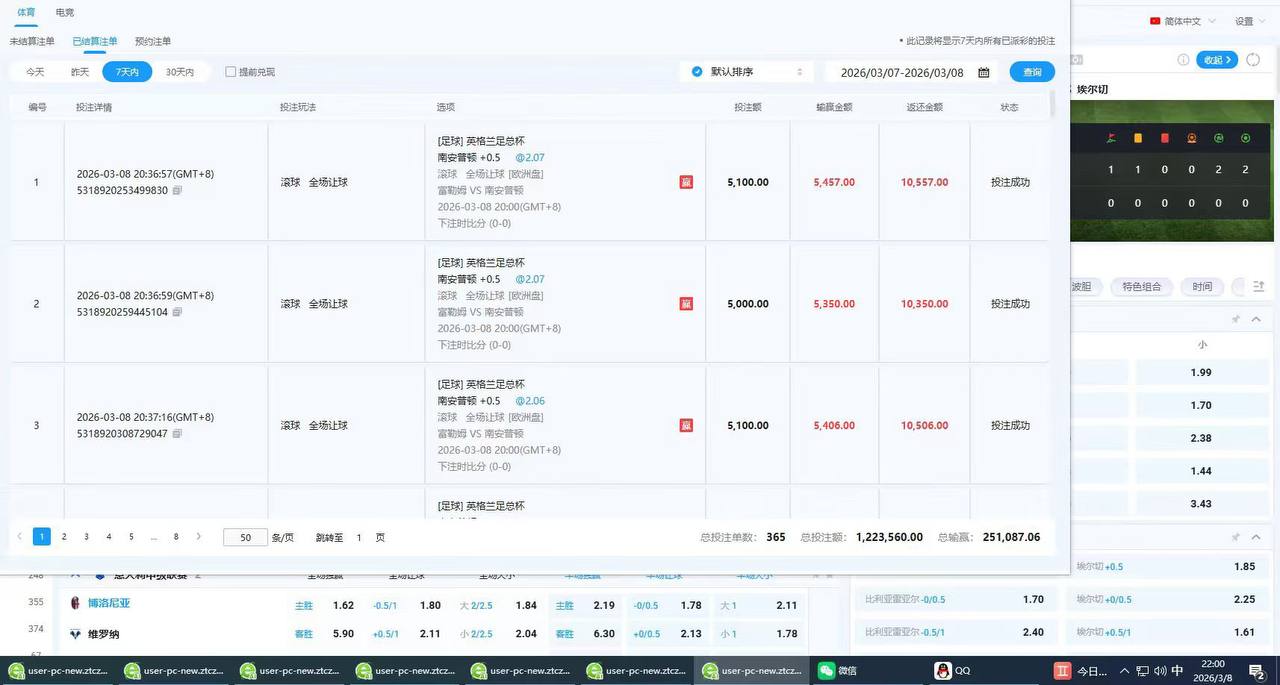Open the 简体中文 language dropdown
Screen dimensions: 1280x685
pos(1189,21)
